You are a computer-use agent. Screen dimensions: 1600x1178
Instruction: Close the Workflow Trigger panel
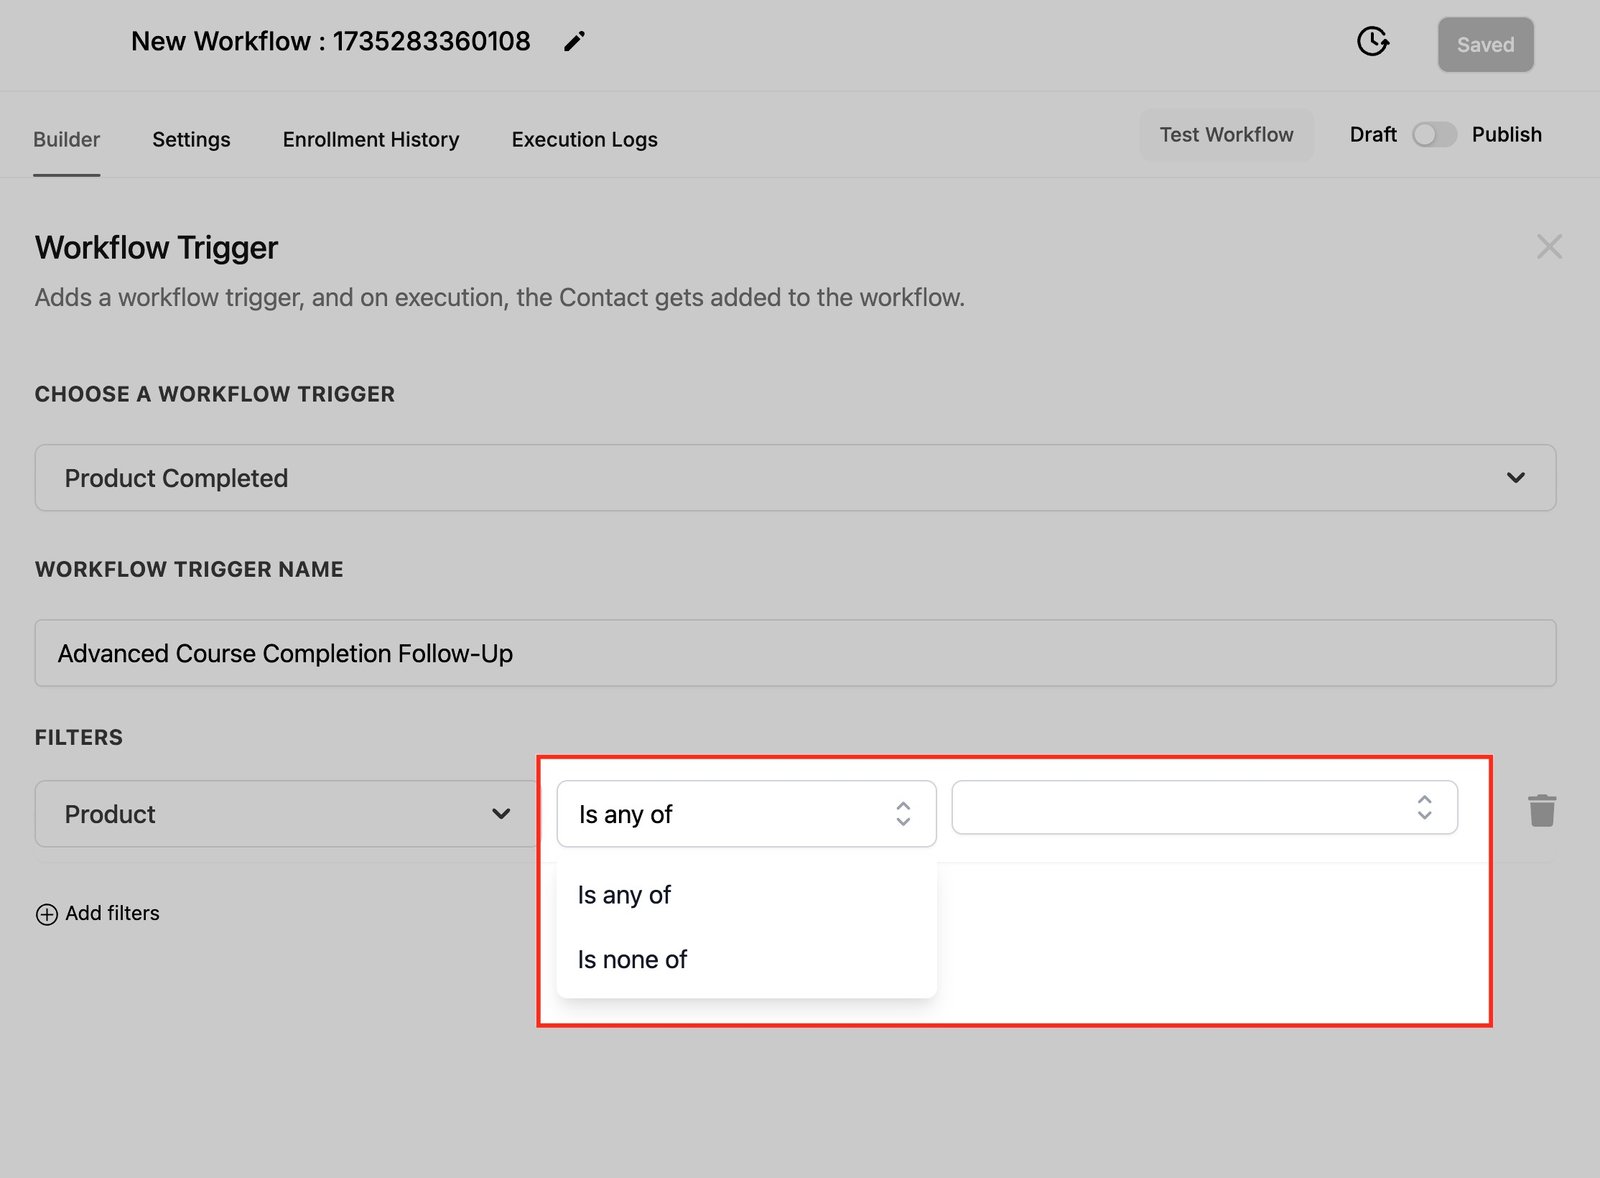(x=1548, y=247)
